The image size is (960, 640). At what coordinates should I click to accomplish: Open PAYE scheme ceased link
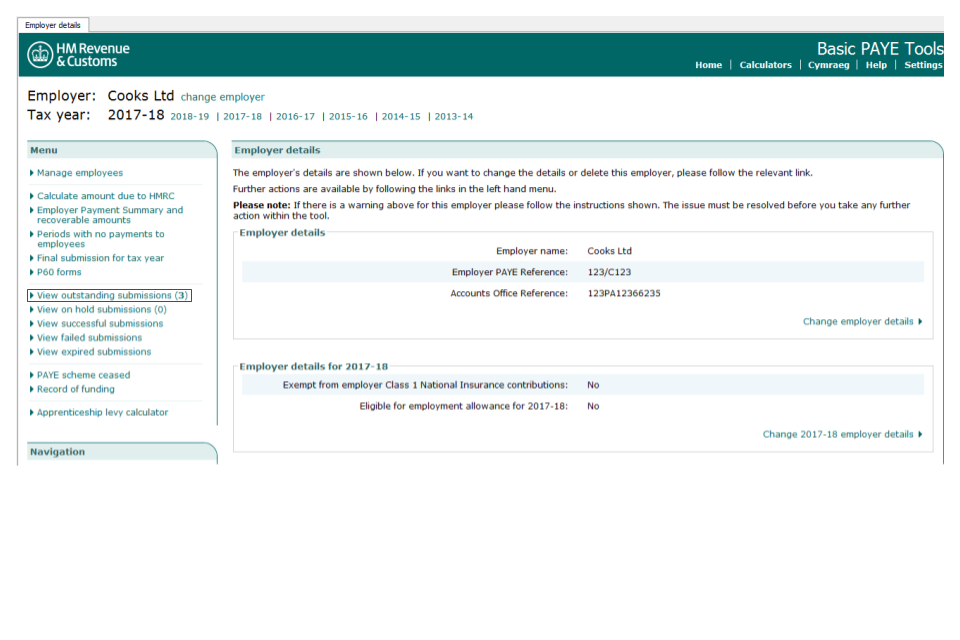pos(83,375)
